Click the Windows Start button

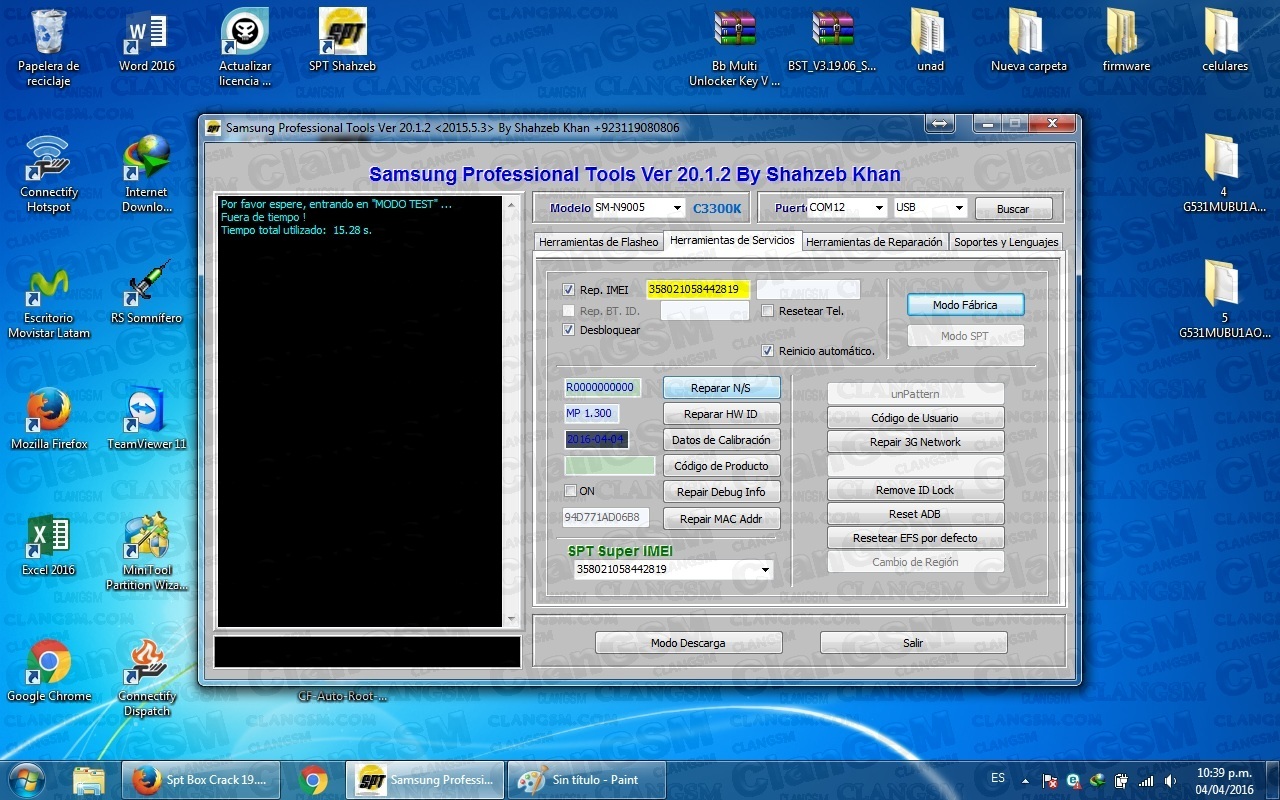[x=26, y=780]
